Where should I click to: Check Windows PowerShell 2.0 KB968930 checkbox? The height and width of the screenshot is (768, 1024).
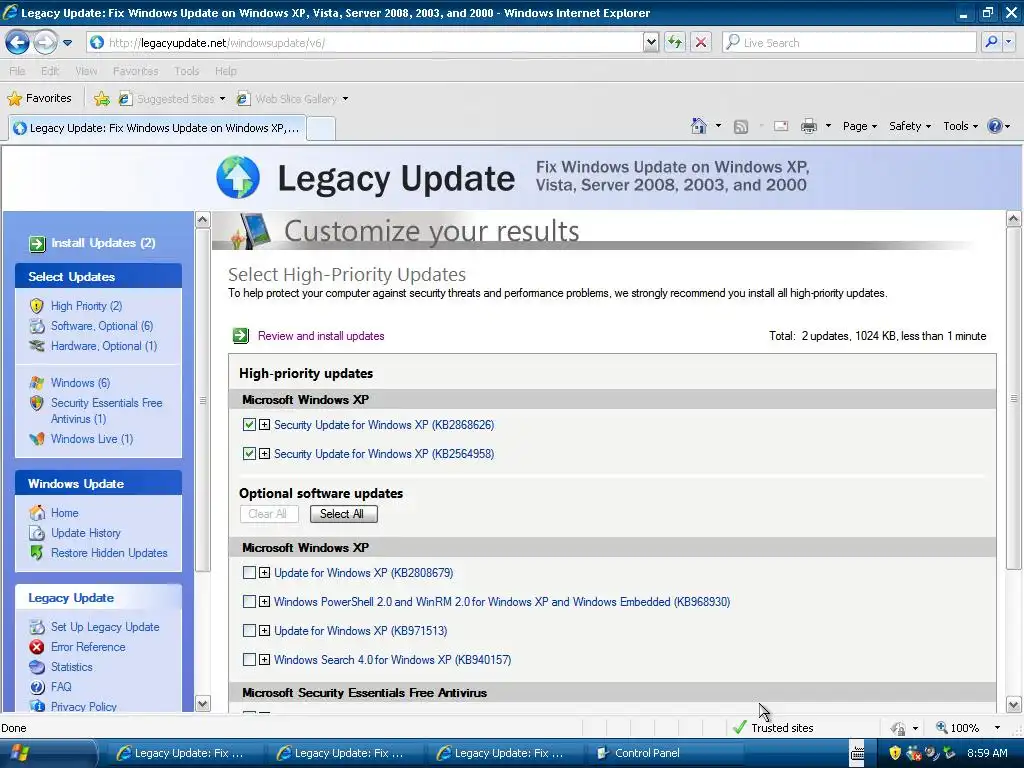(249, 601)
